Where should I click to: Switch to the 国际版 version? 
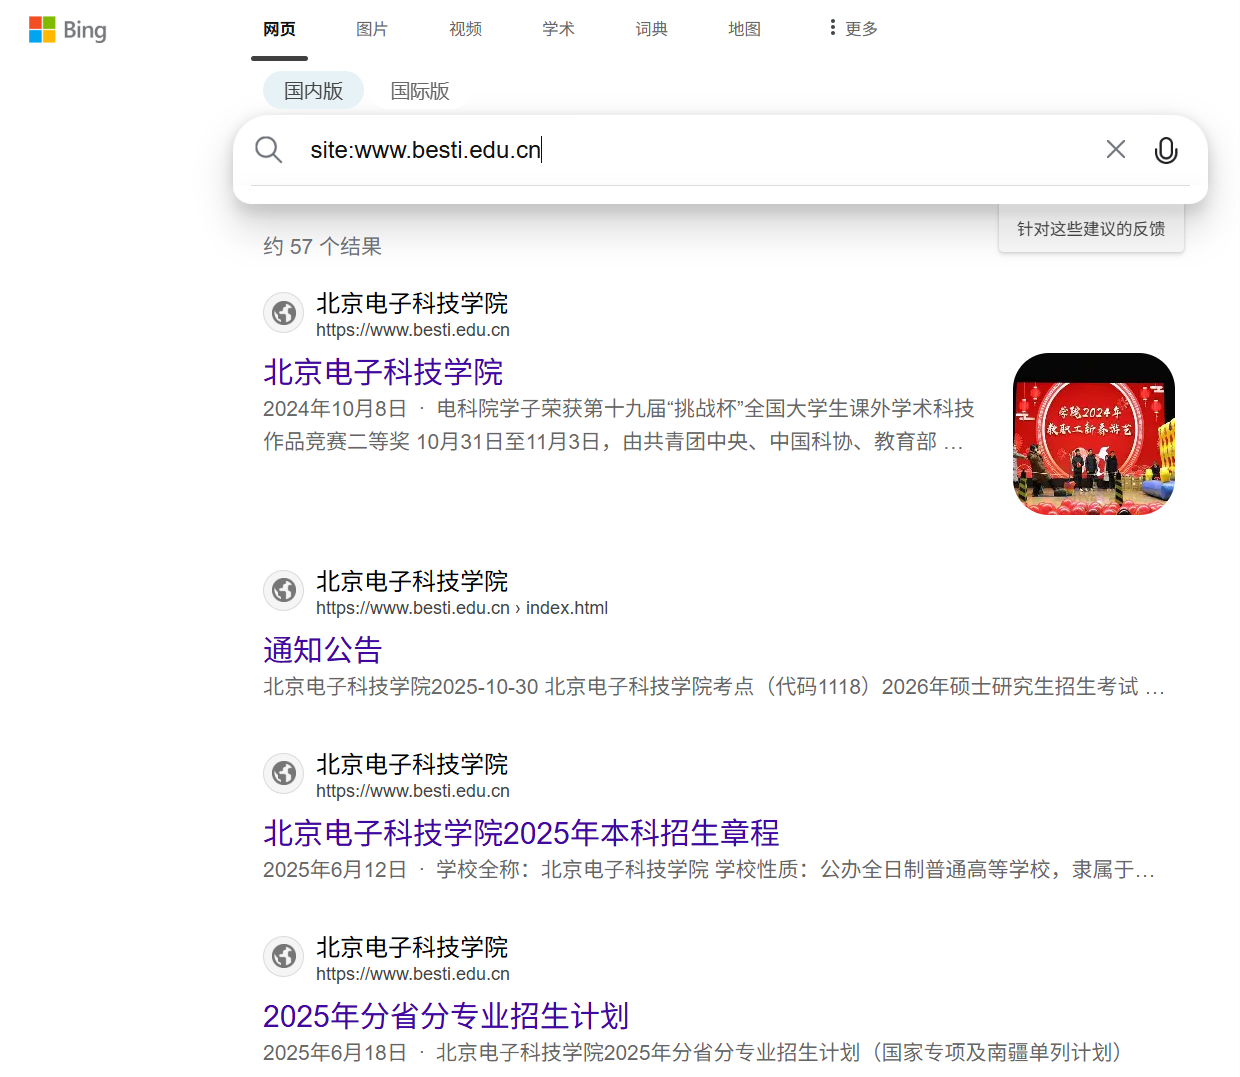tap(420, 91)
